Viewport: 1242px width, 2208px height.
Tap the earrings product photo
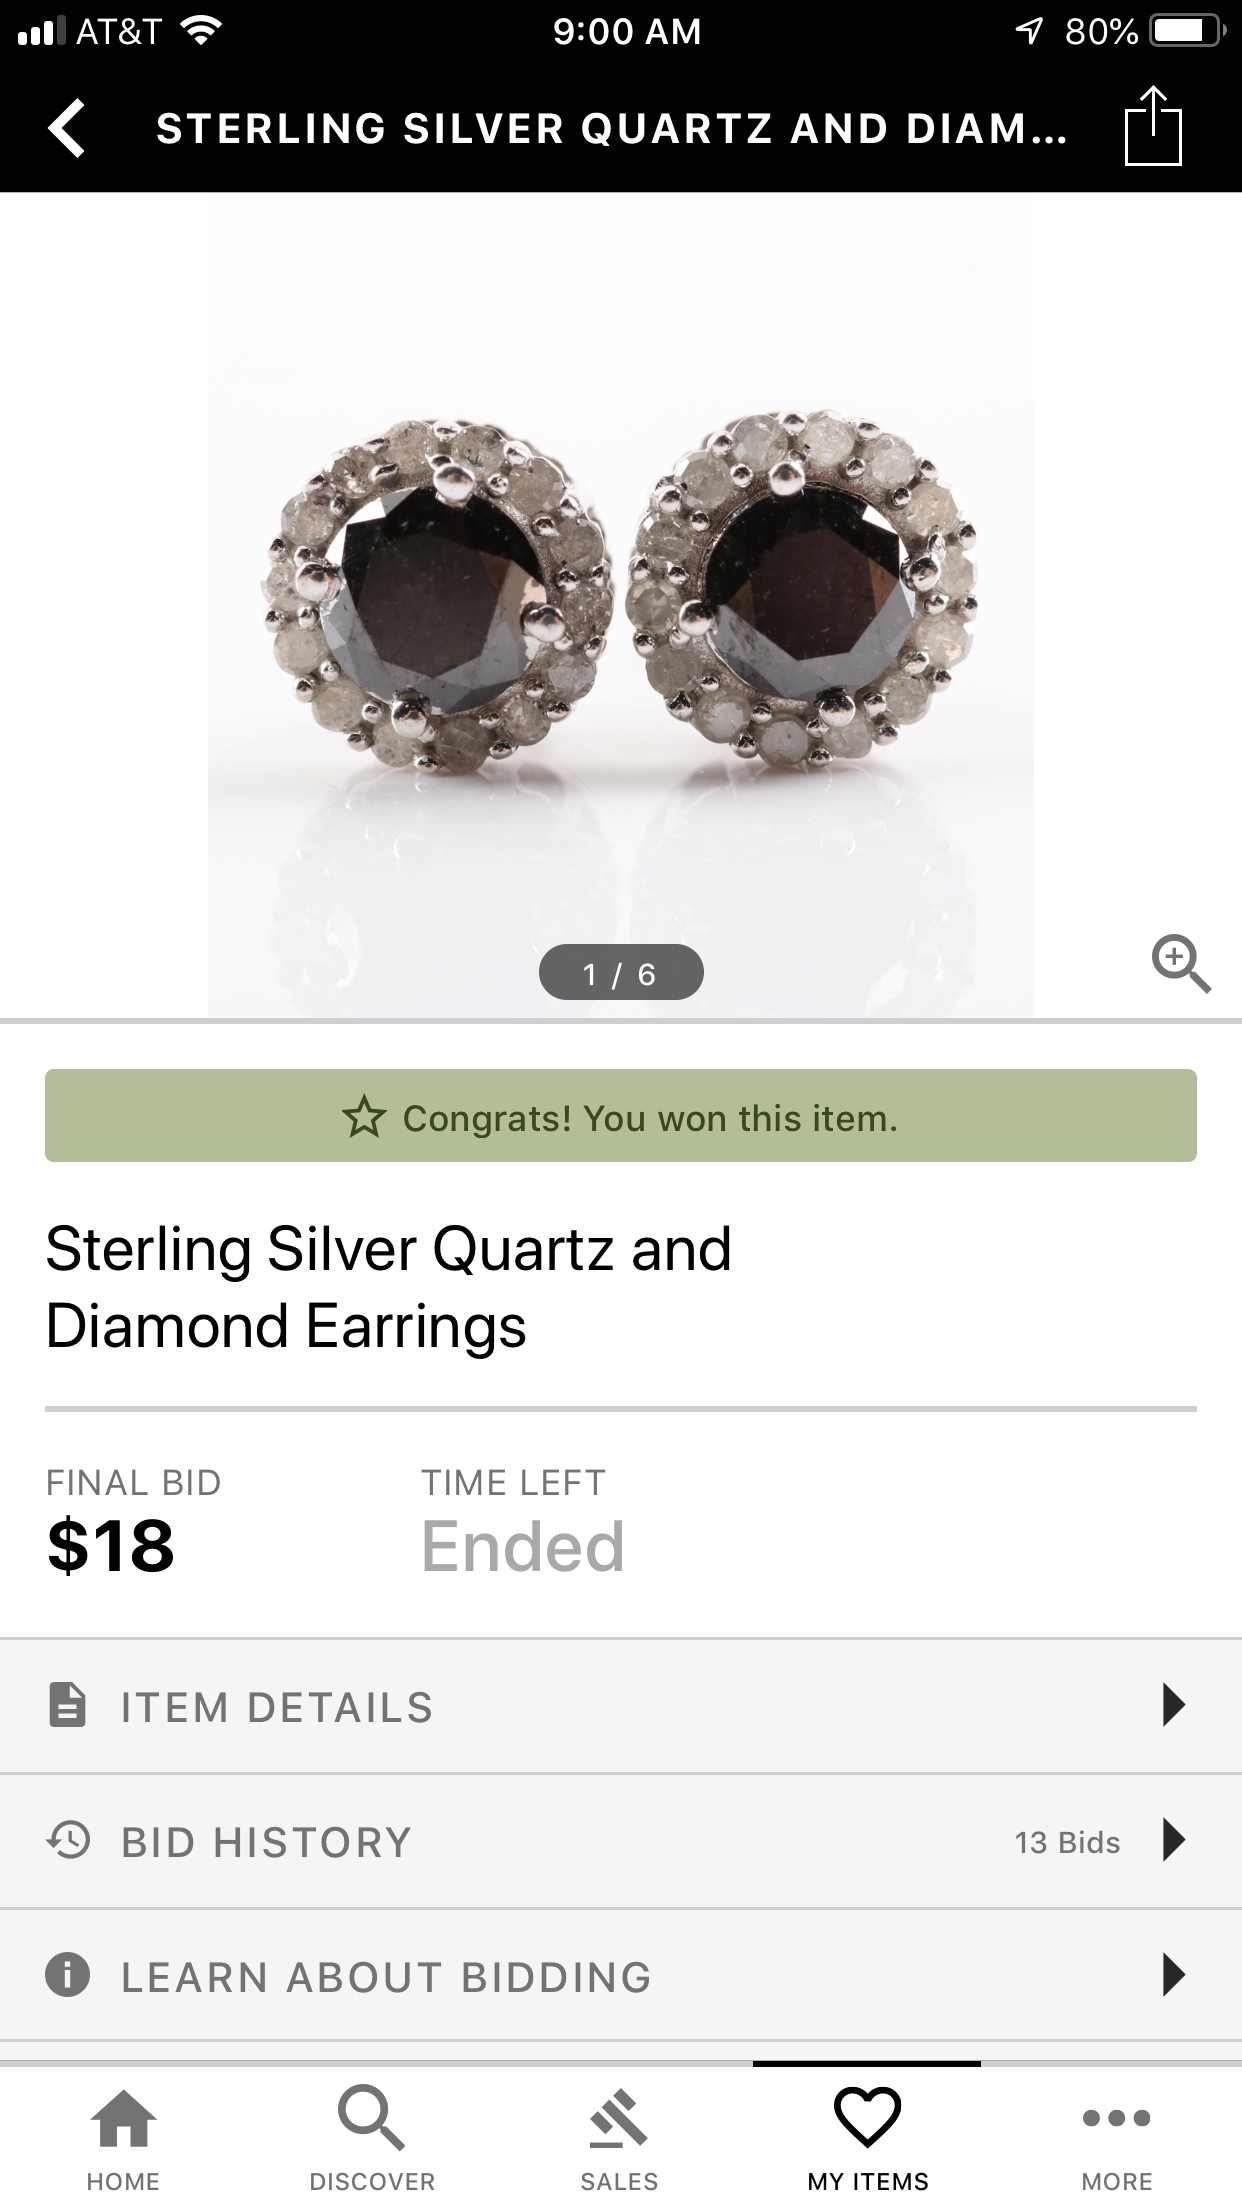click(x=620, y=600)
